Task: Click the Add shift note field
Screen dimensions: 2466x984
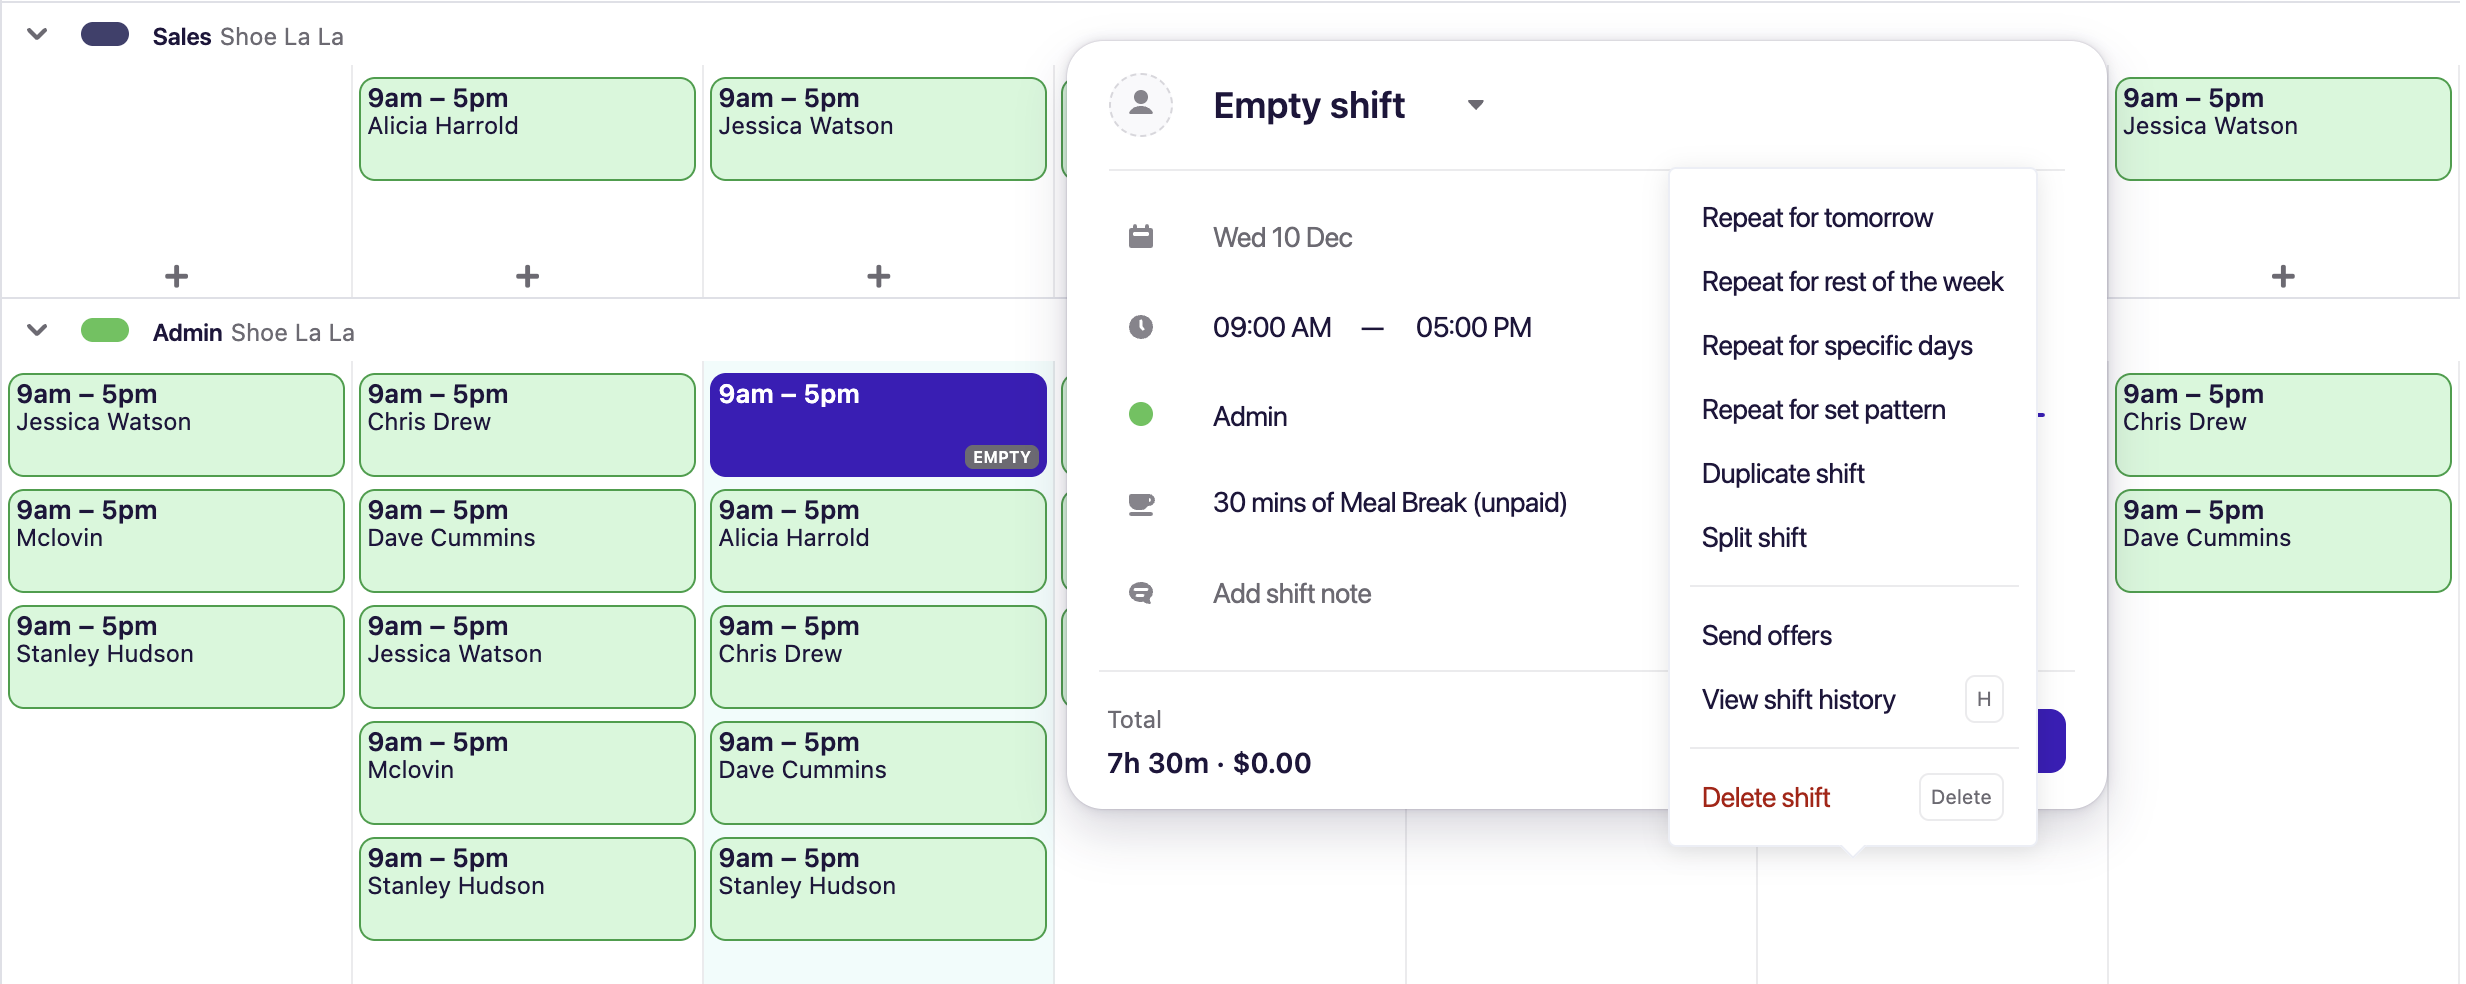Action: click(1292, 592)
